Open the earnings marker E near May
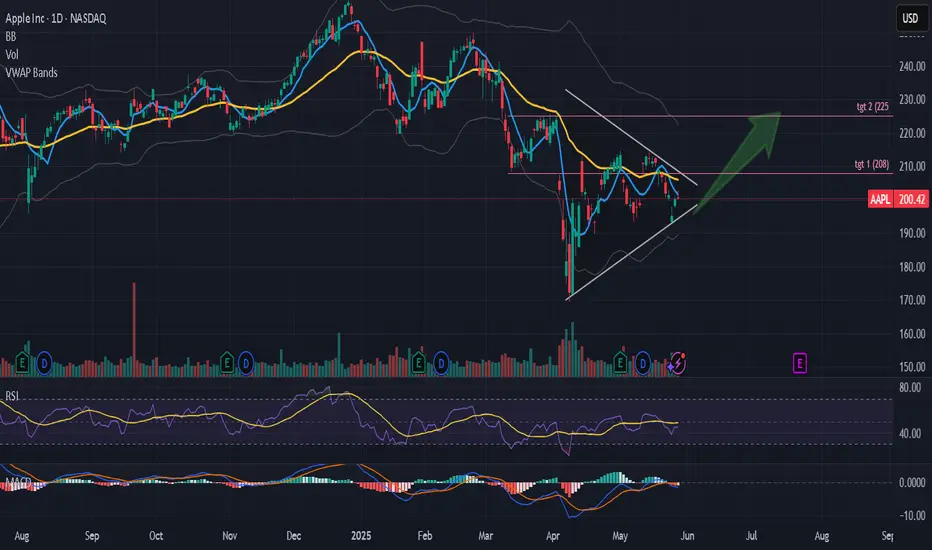 tap(620, 362)
